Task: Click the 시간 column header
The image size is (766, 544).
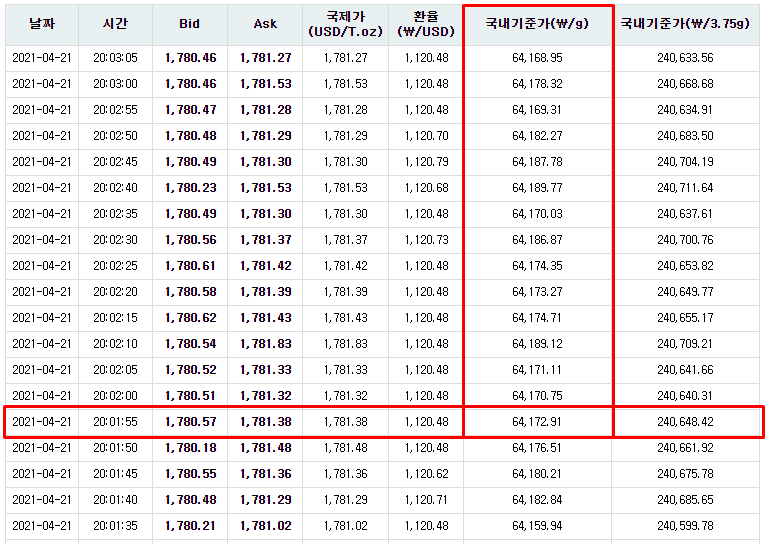Action: click(x=115, y=24)
